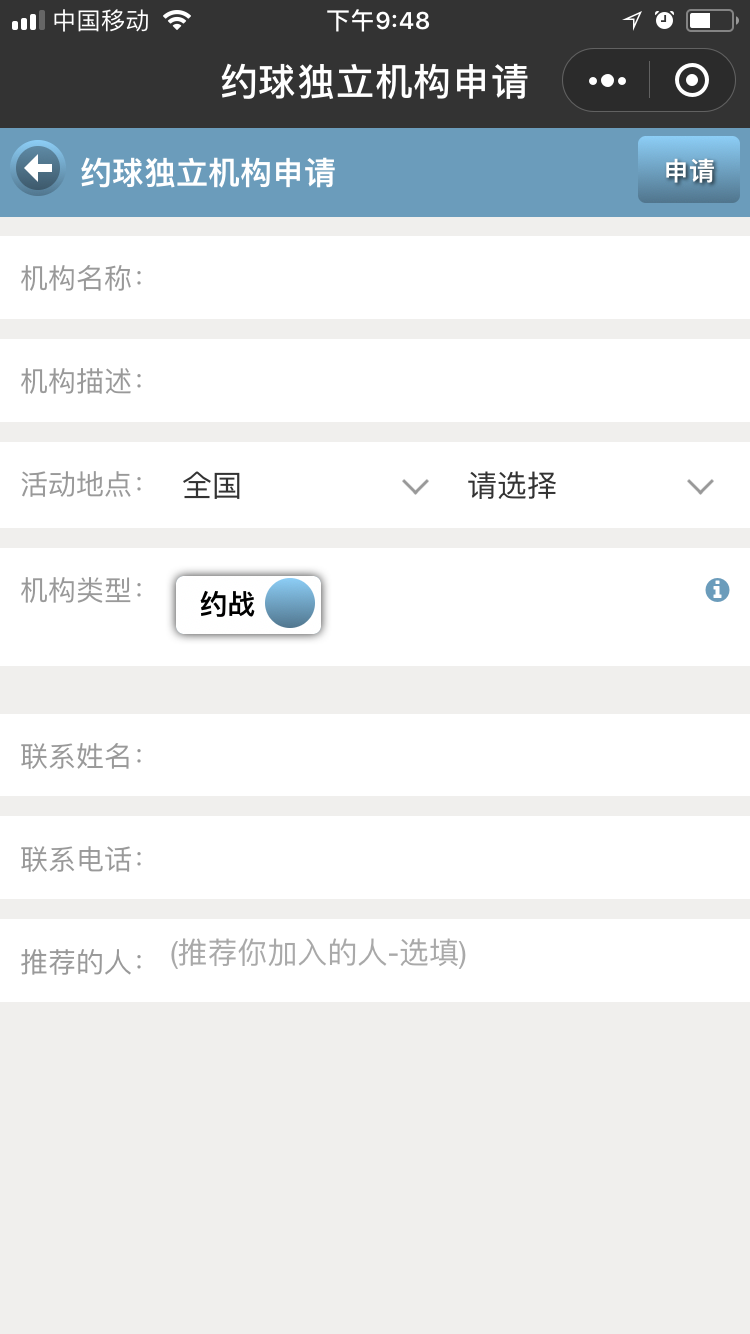750x1334 pixels.
Task: Submit with the 申请 button
Action: (689, 170)
